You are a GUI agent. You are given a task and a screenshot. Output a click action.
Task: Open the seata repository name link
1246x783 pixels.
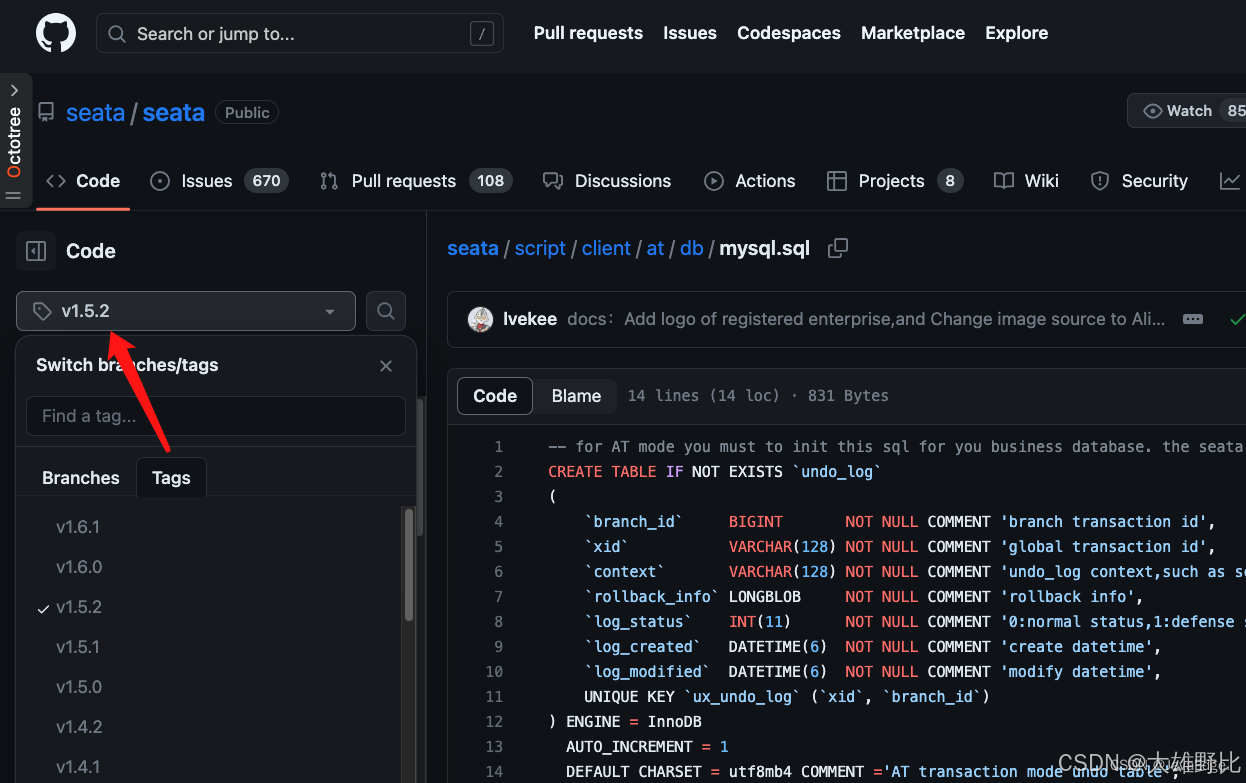click(x=173, y=113)
